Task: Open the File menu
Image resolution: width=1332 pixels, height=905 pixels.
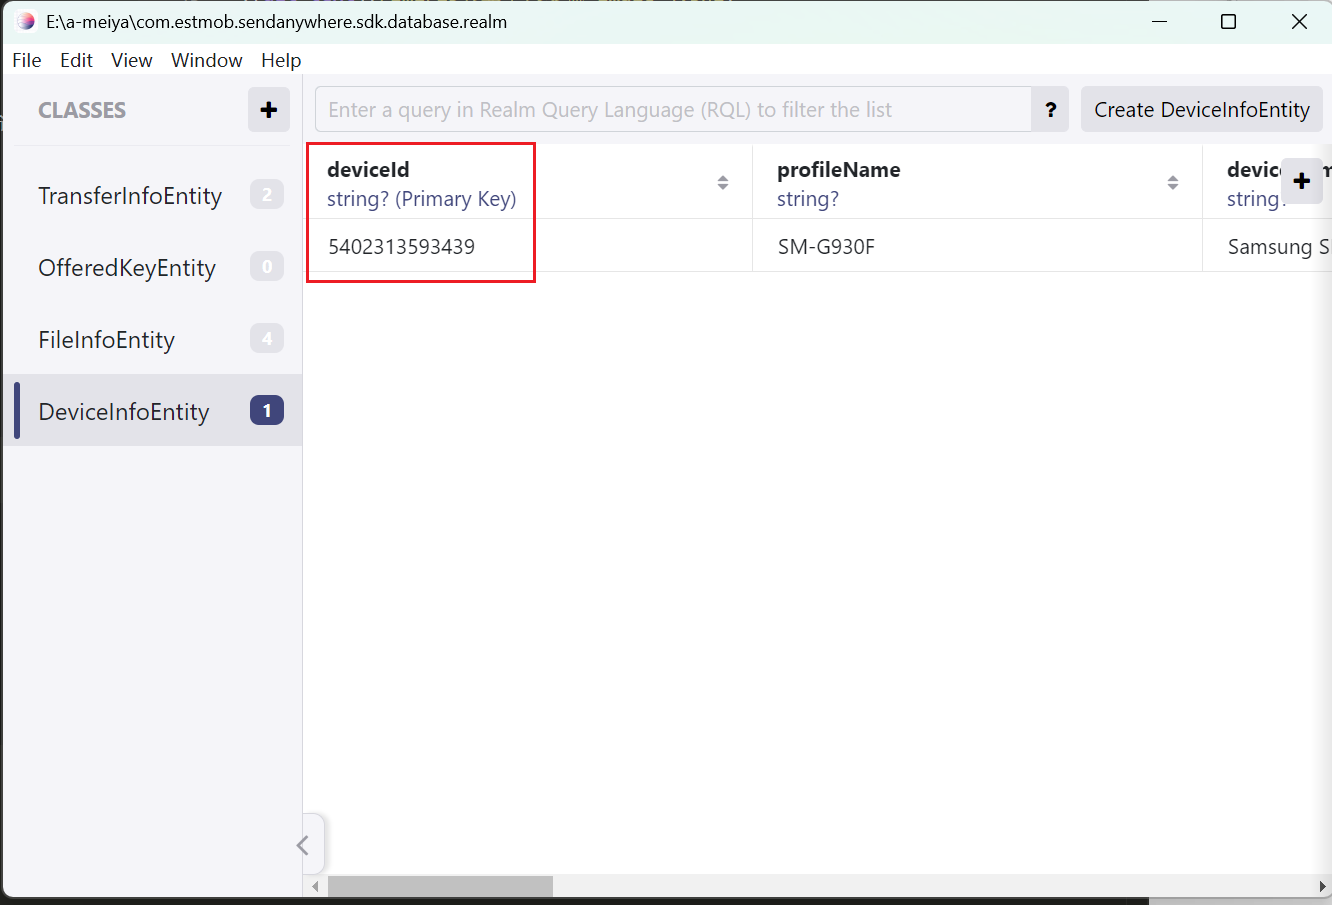Action: pyautogui.click(x=27, y=60)
